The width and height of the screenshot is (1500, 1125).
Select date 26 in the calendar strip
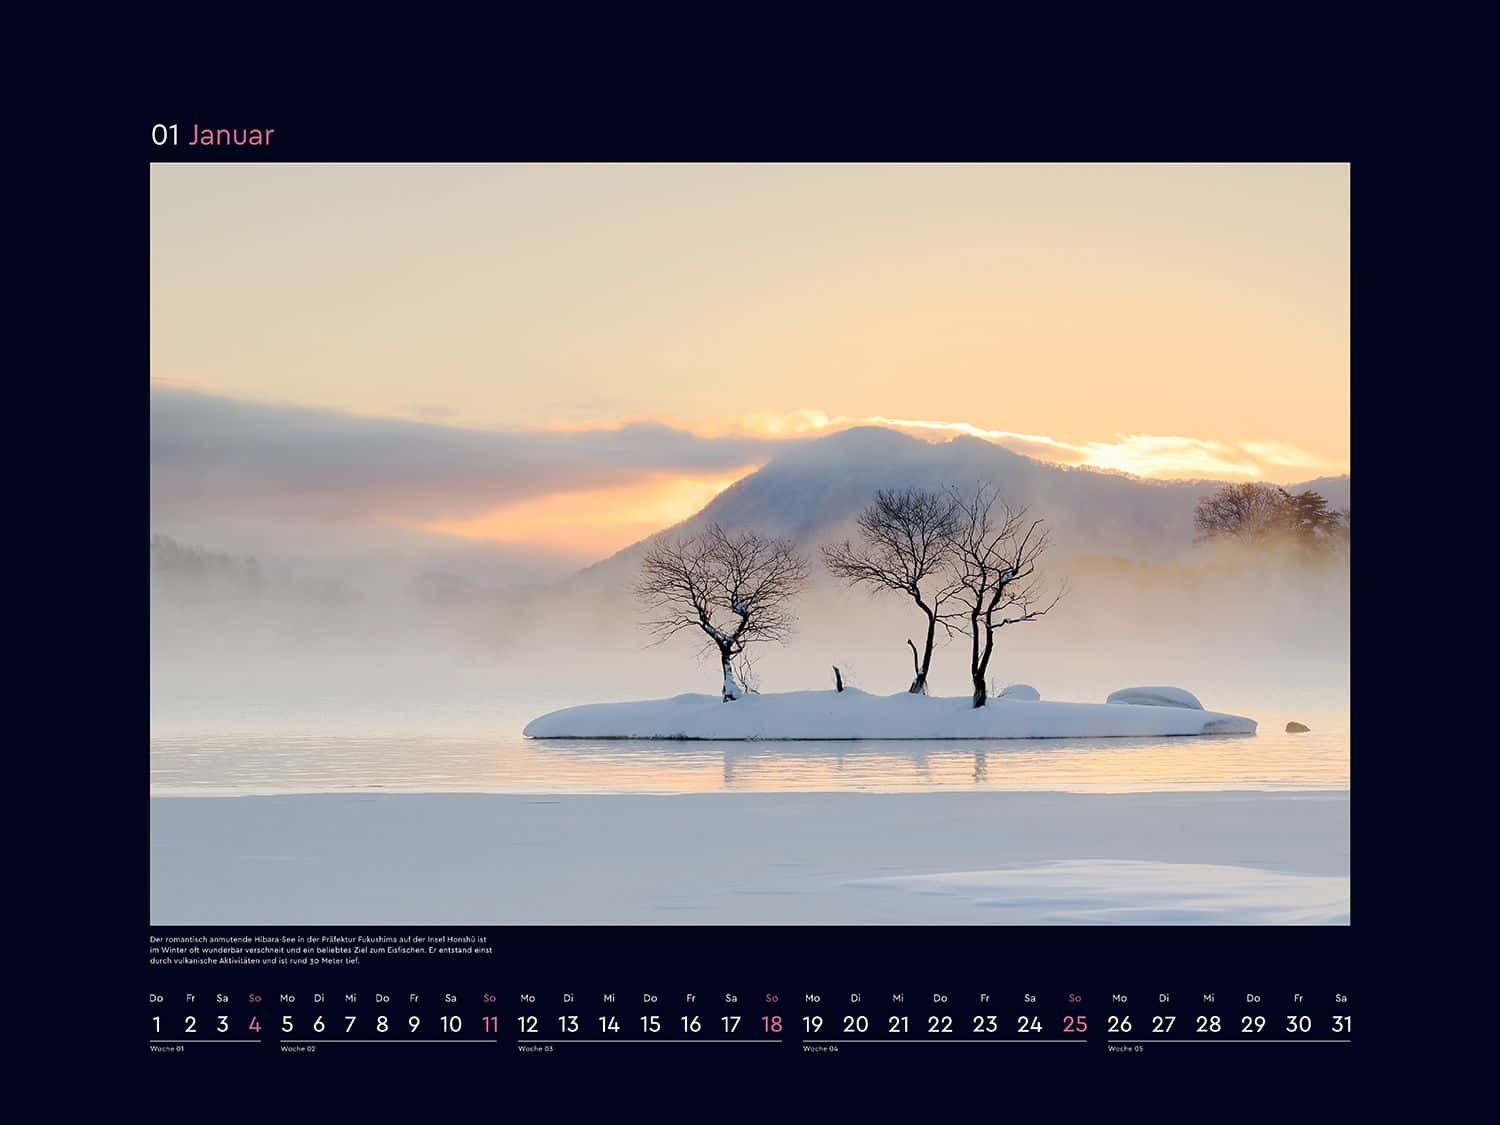1120,1024
